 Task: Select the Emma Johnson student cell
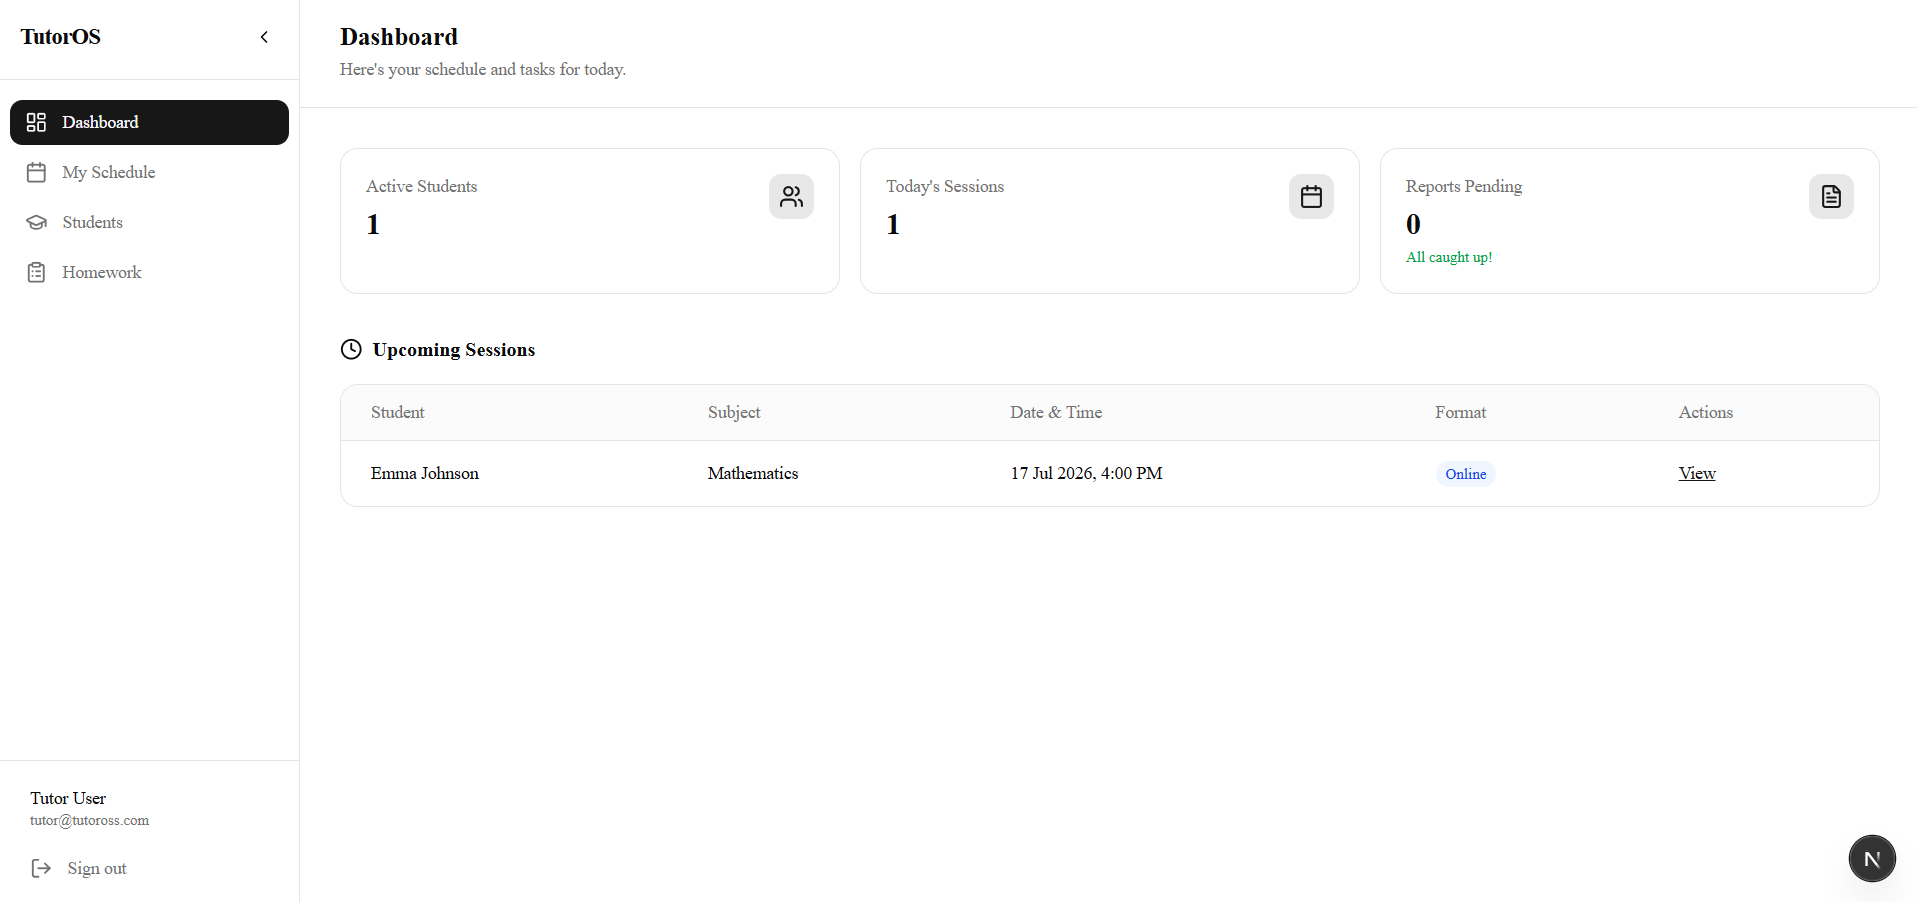pos(424,473)
